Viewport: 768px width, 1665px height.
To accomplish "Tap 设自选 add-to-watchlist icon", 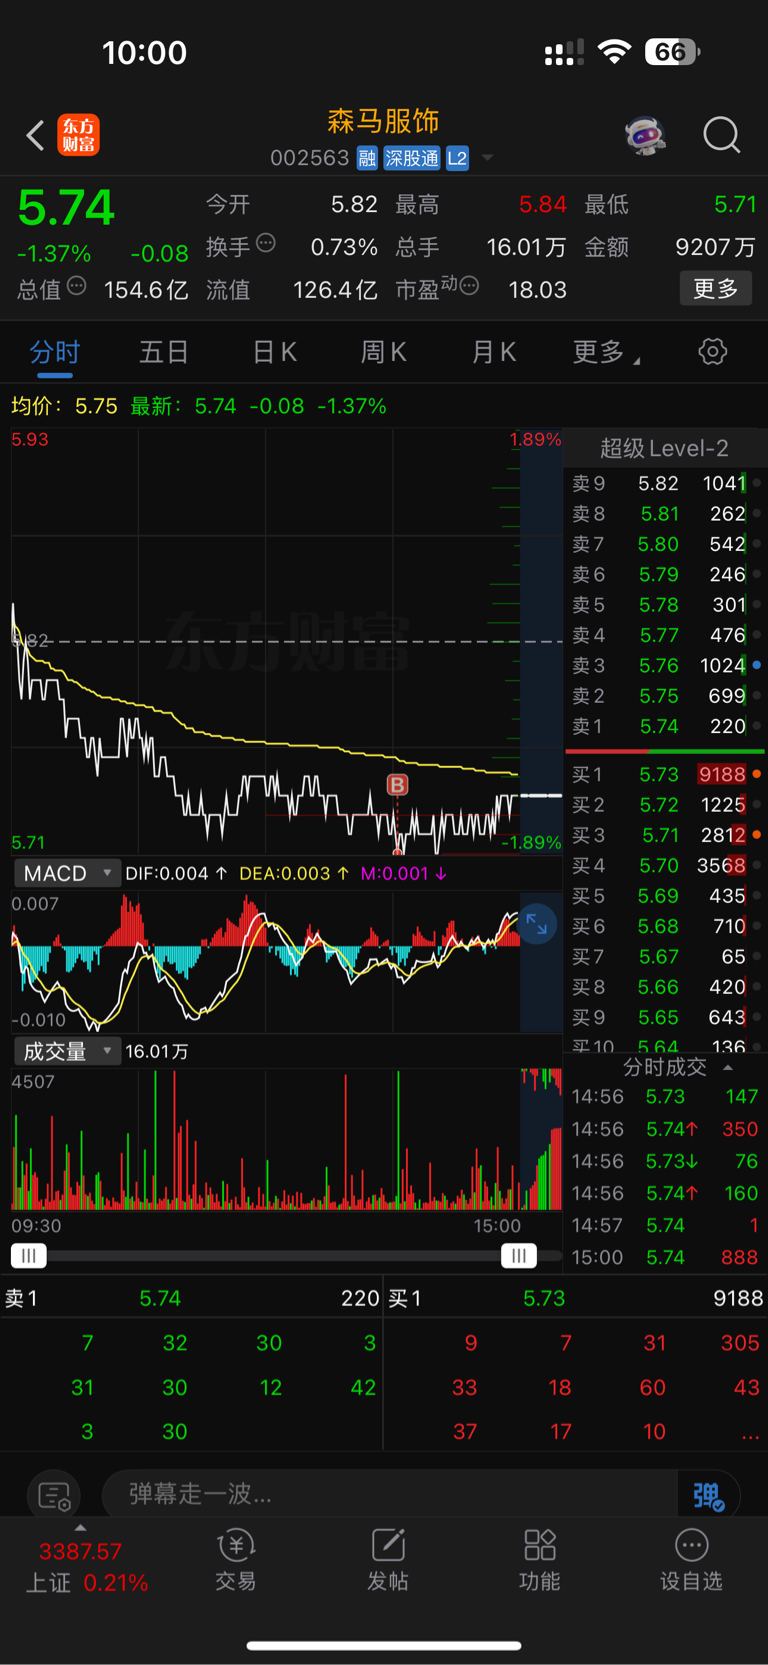I will (691, 1560).
